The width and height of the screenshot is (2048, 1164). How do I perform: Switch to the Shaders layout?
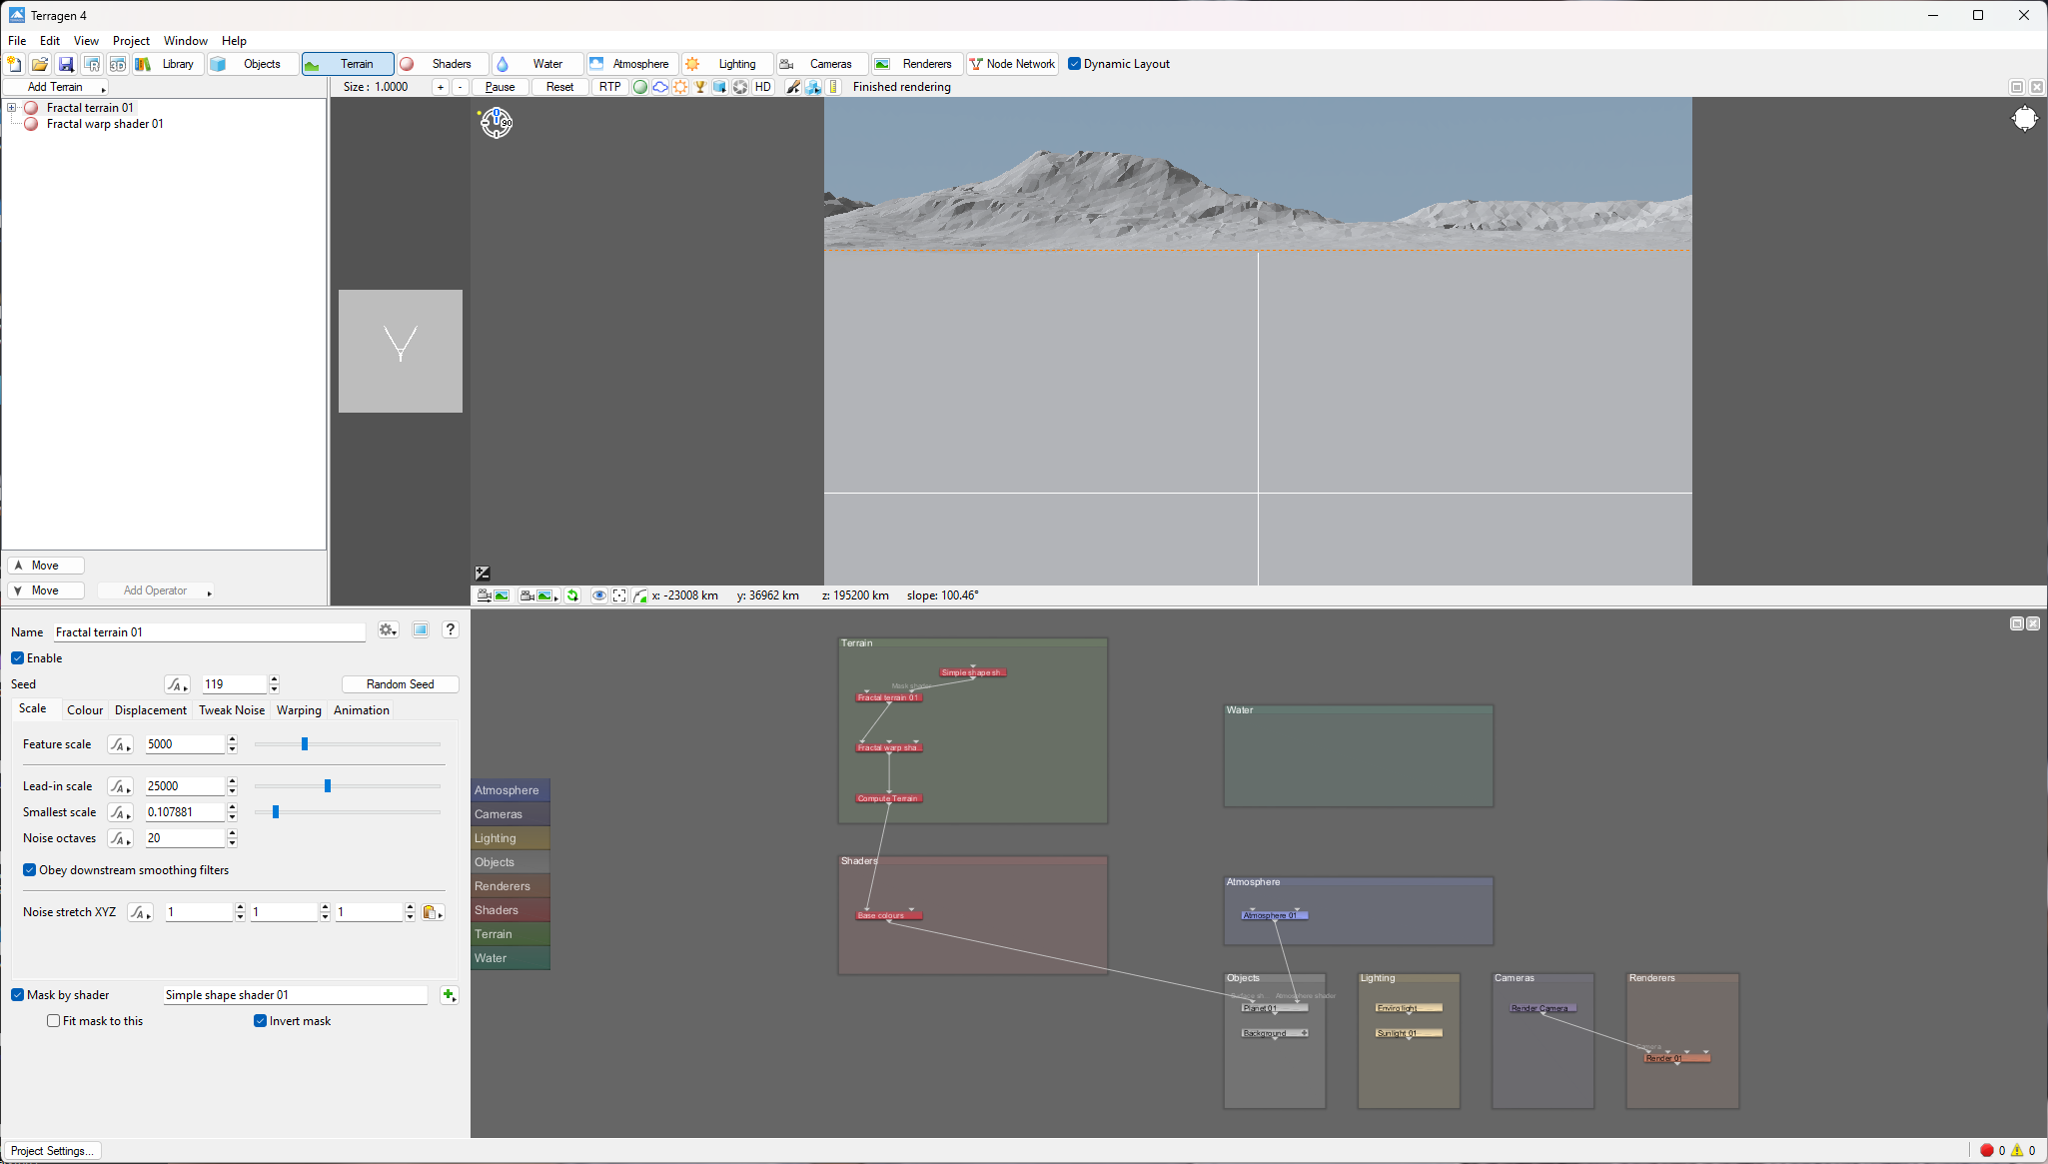point(442,64)
